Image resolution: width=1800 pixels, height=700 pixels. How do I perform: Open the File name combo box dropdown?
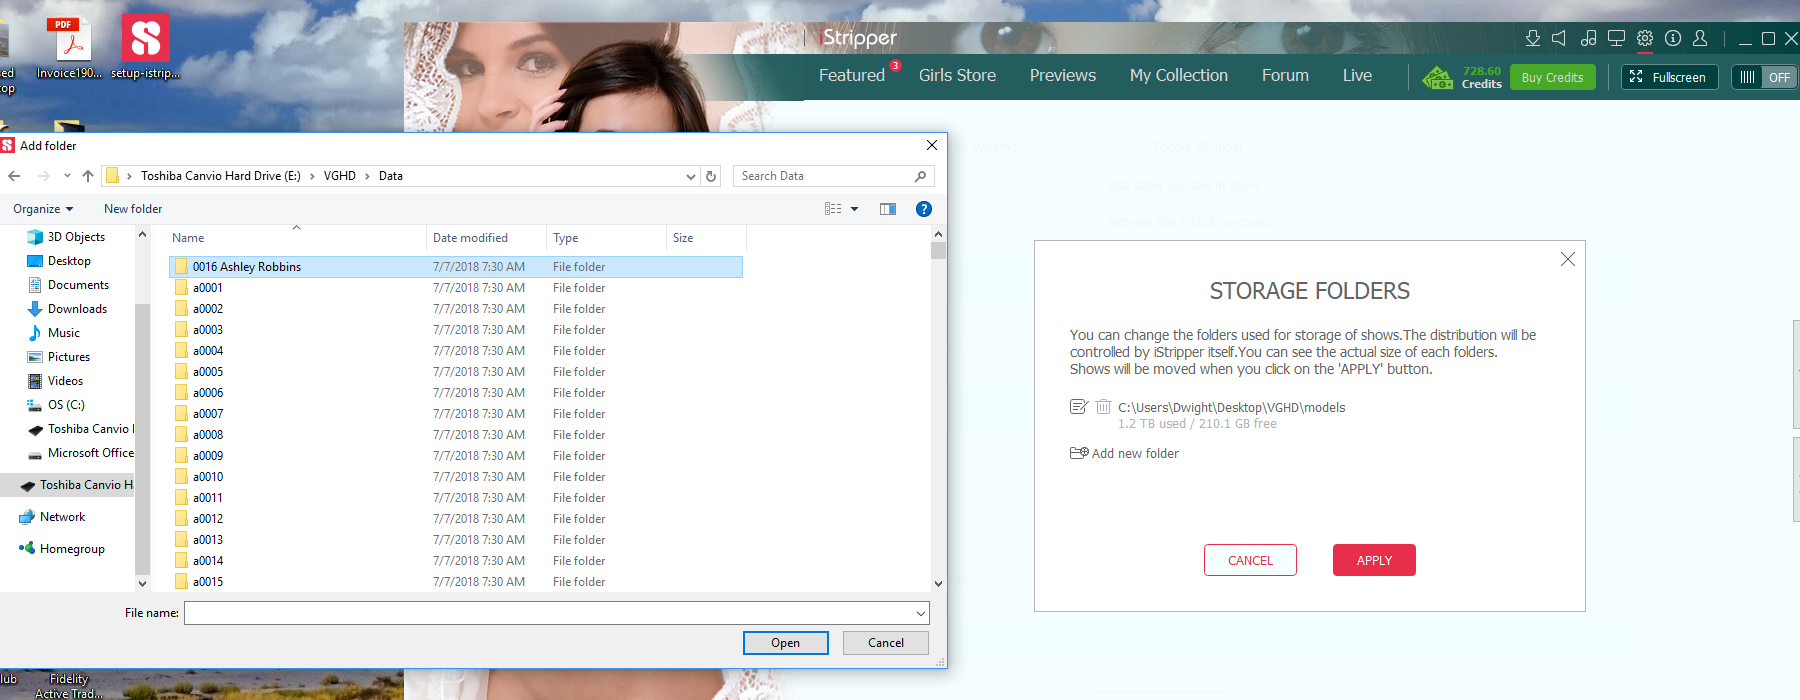point(920,613)
